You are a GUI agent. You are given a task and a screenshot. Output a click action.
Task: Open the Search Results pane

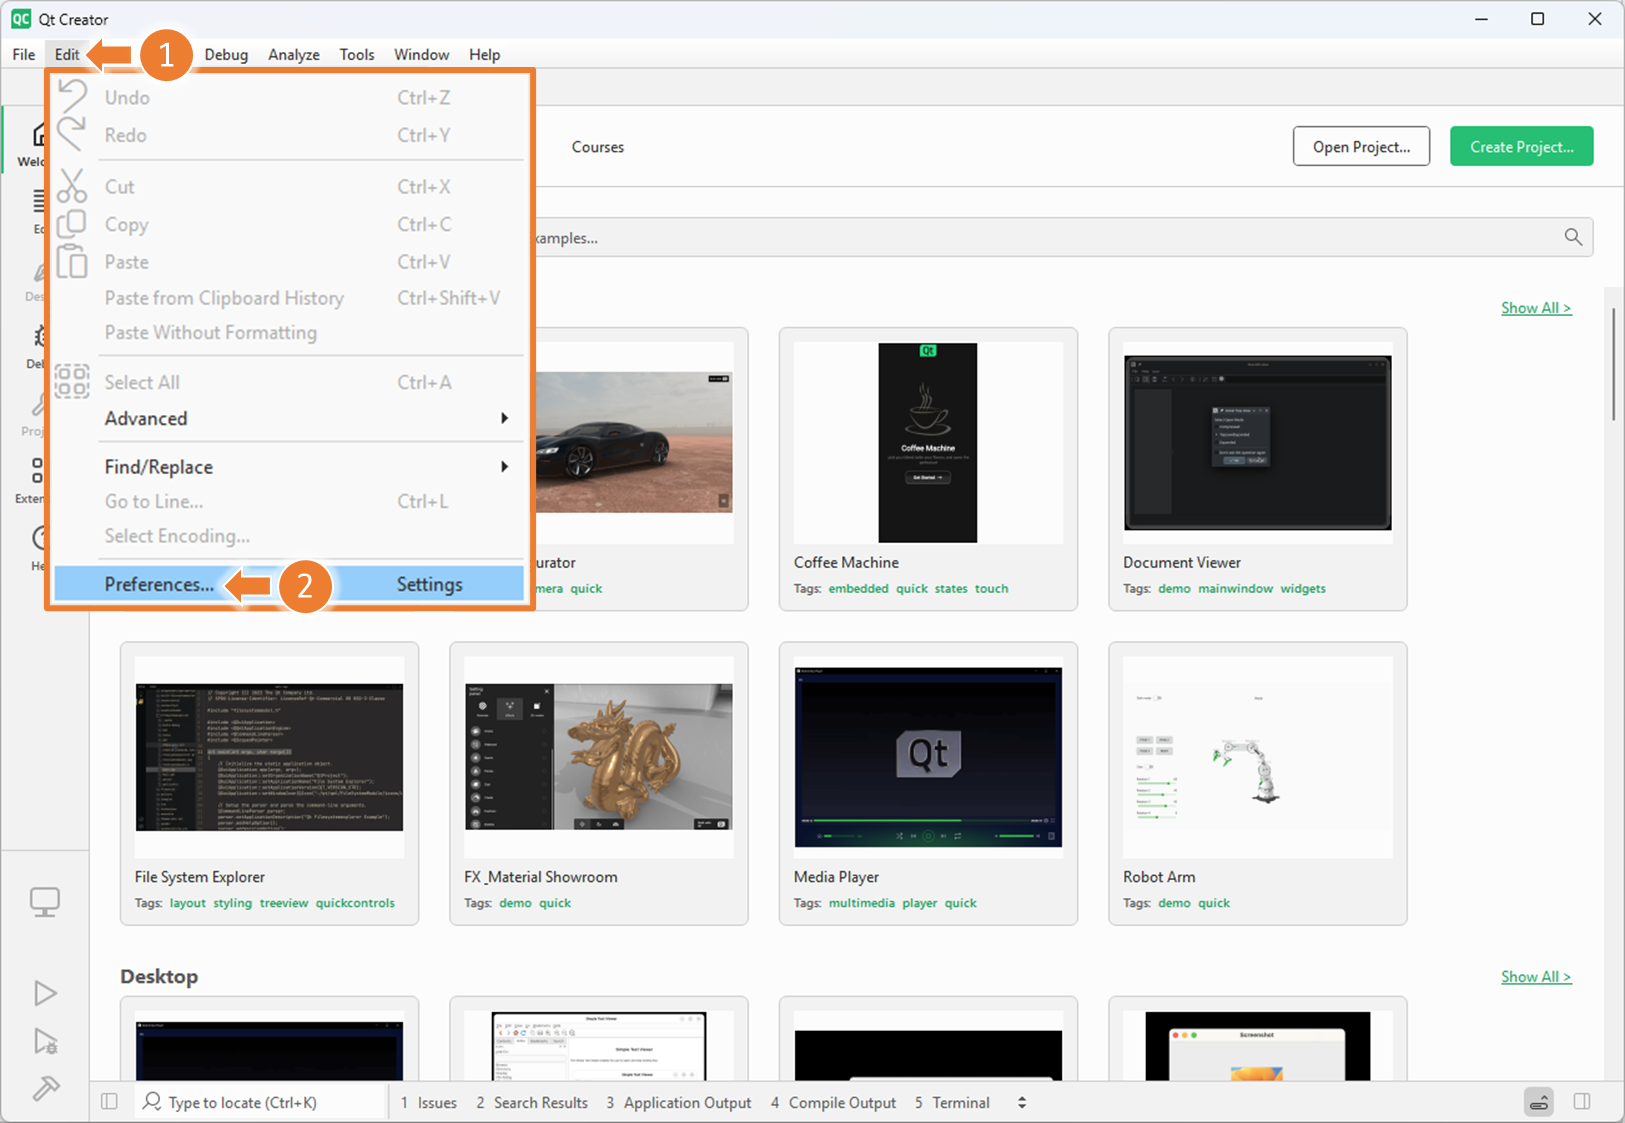click(532, 1102)
